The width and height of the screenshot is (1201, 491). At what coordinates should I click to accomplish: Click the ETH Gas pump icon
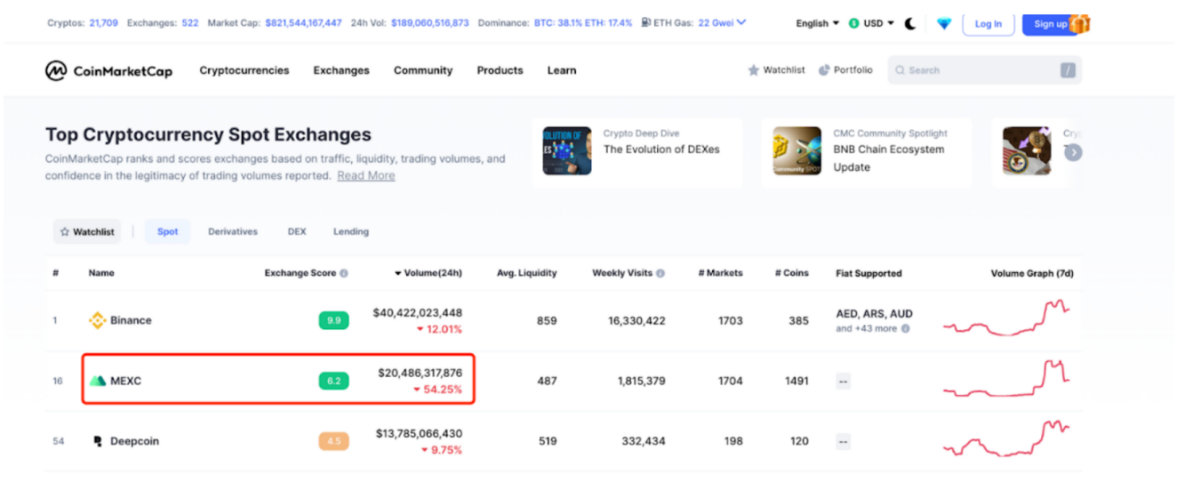(647, 23)
